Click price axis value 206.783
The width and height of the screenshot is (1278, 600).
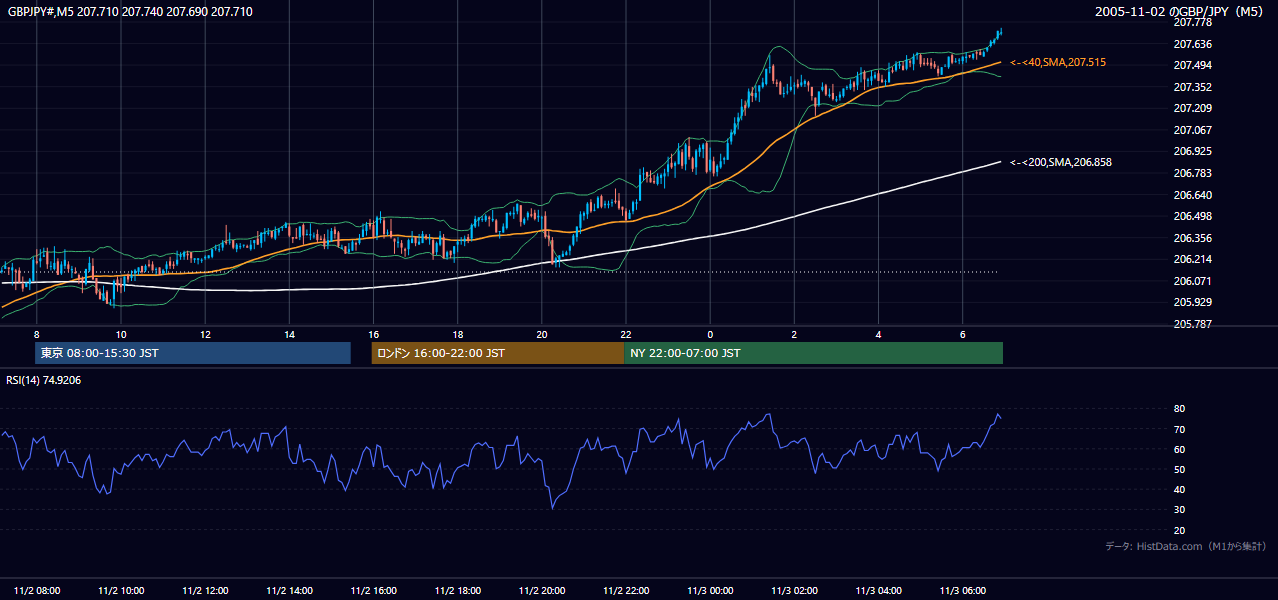pyautogui.click(x=1192, y=173)
